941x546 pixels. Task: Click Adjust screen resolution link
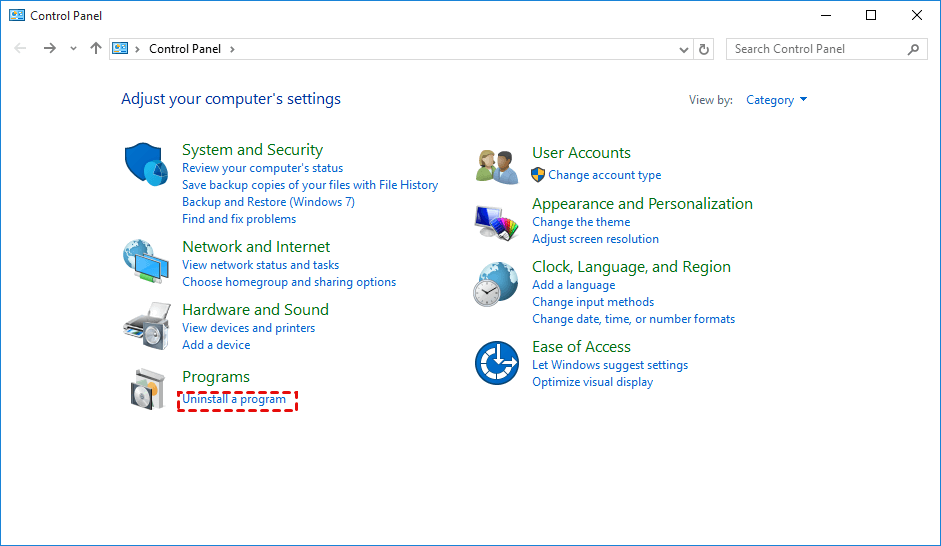596,239
